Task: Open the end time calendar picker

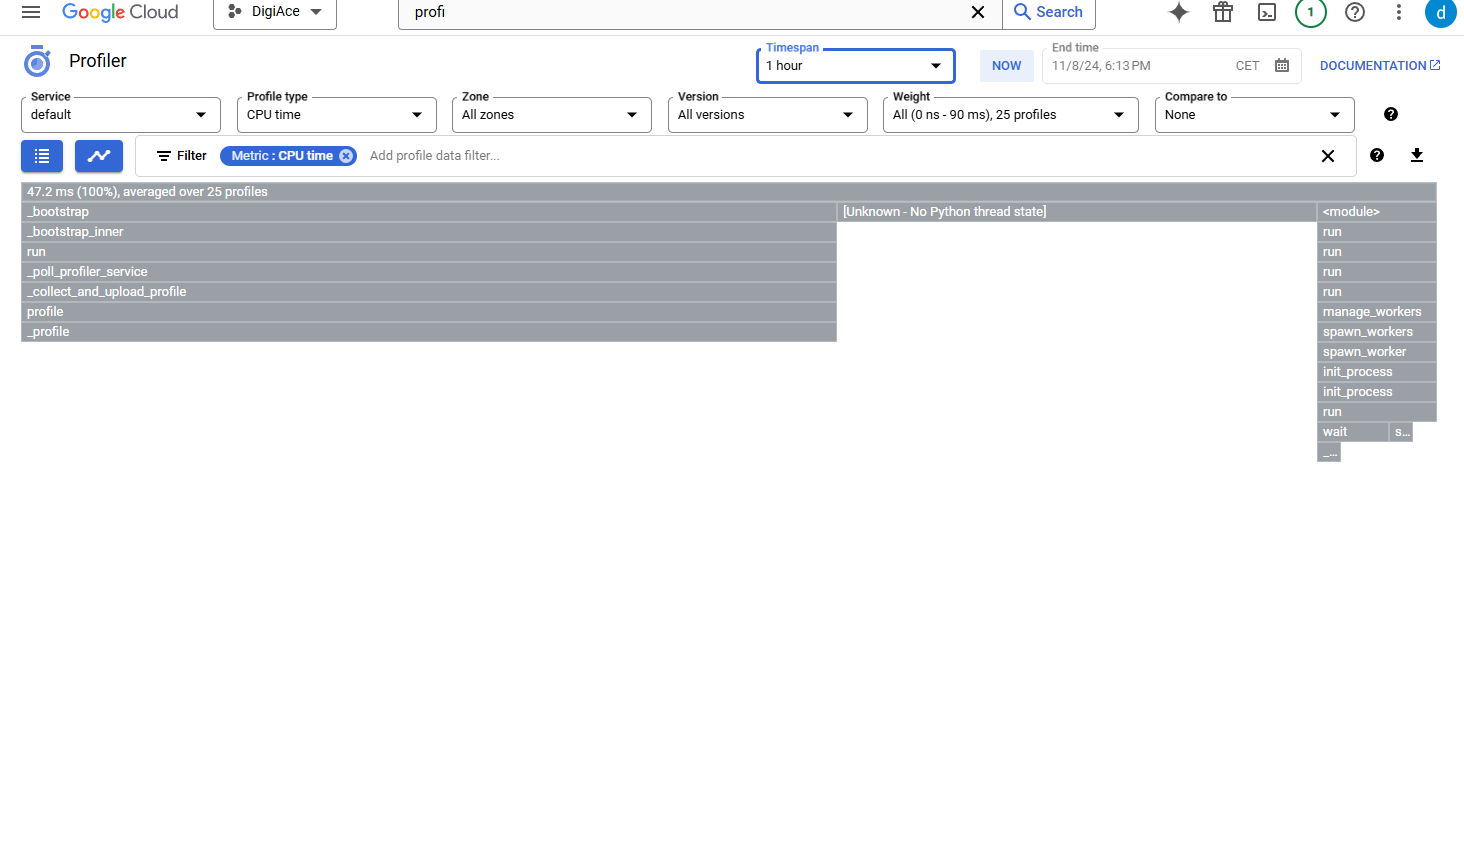Action: pyautogui.click(x=1282, y=66)
